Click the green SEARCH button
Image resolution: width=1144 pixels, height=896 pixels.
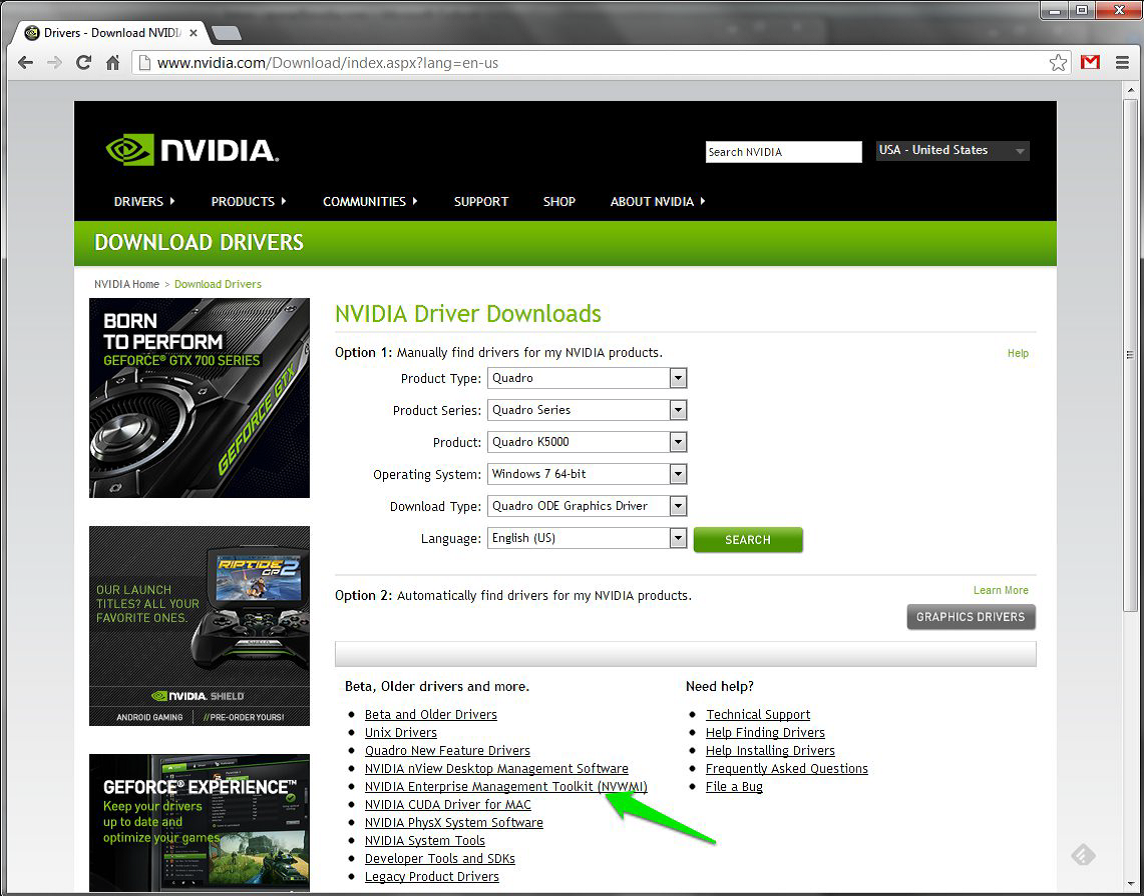tap(748, 540)
